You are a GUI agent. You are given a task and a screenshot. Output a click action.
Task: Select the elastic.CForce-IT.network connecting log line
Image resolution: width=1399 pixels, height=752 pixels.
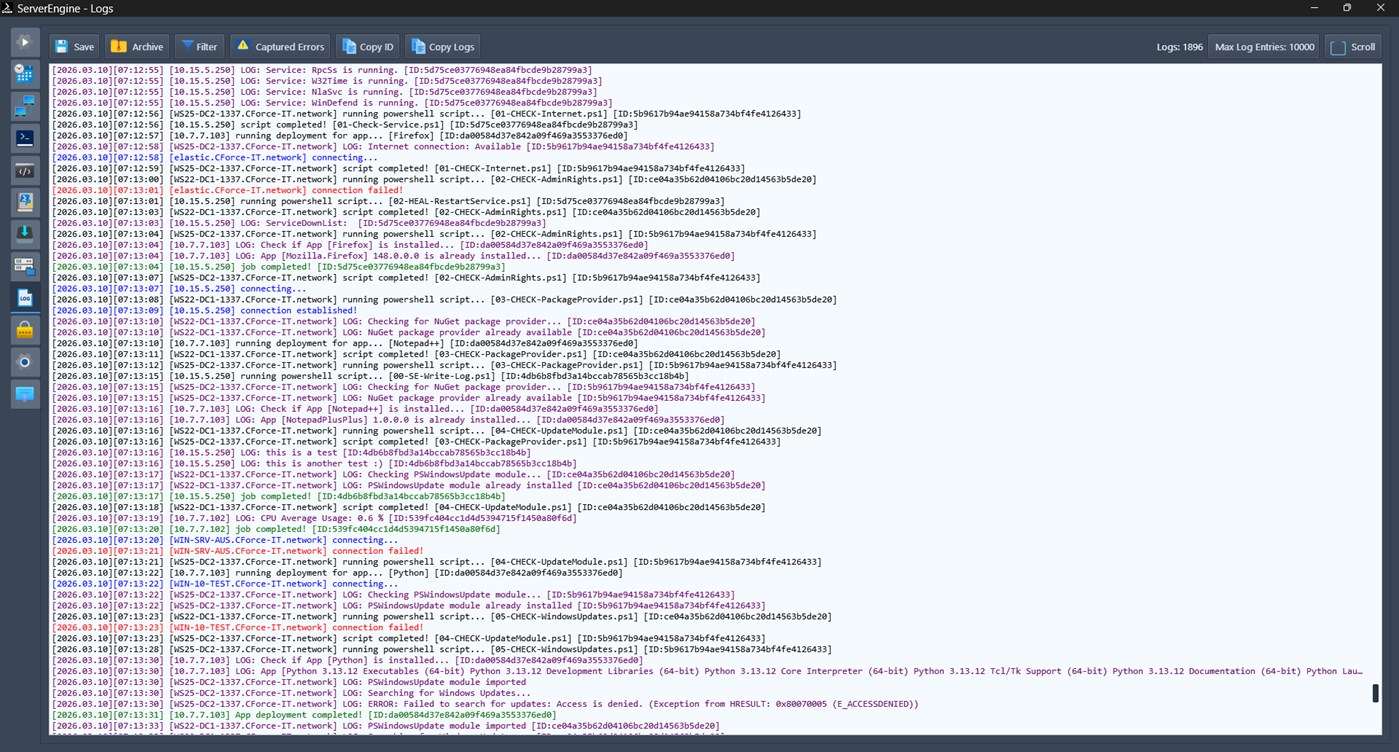(x=215, y=157)
